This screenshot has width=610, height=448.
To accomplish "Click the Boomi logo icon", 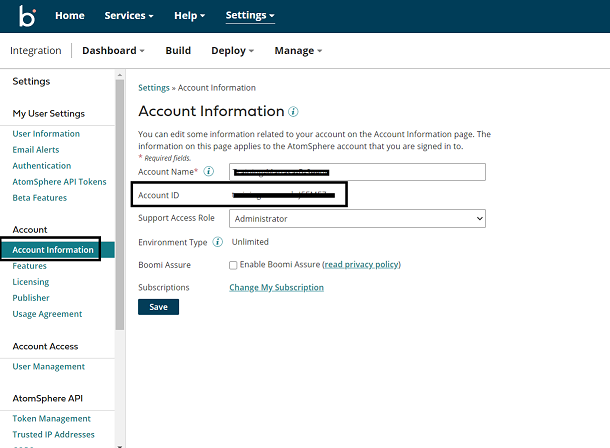I will [x=28, y=16].
